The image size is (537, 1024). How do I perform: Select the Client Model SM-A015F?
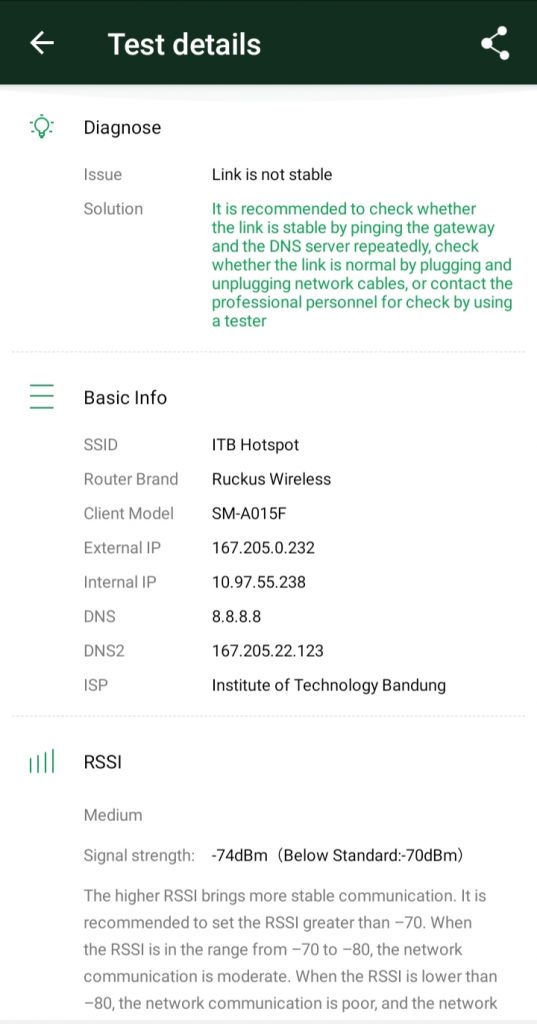click(x=249, y=513)
